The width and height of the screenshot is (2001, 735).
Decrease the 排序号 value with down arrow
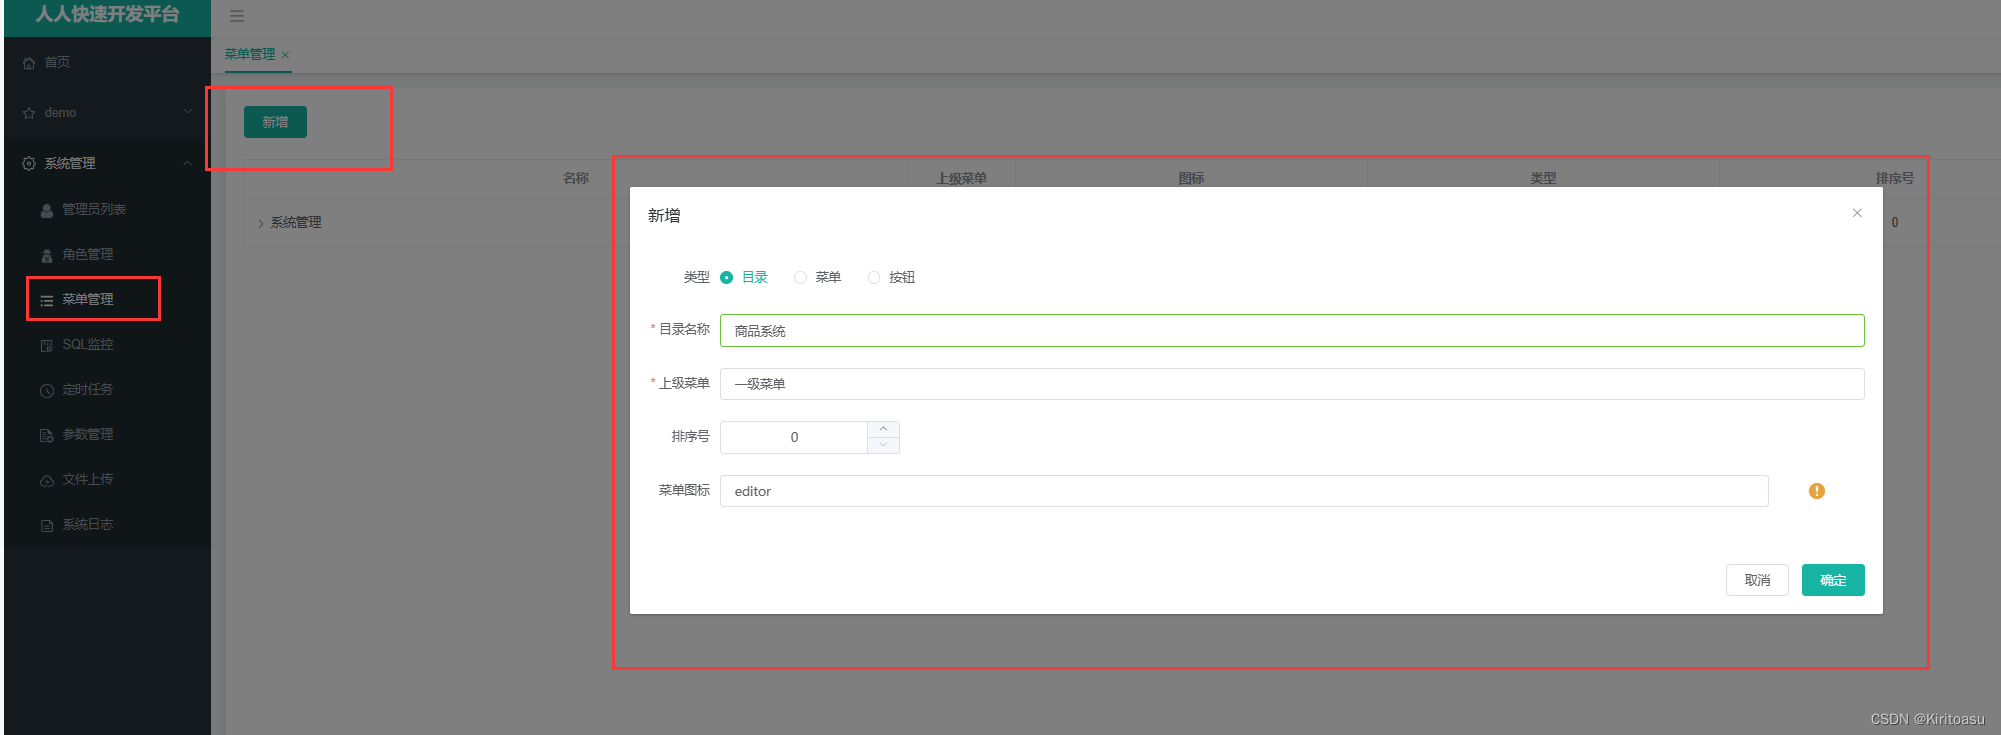[x=883, y=445]
